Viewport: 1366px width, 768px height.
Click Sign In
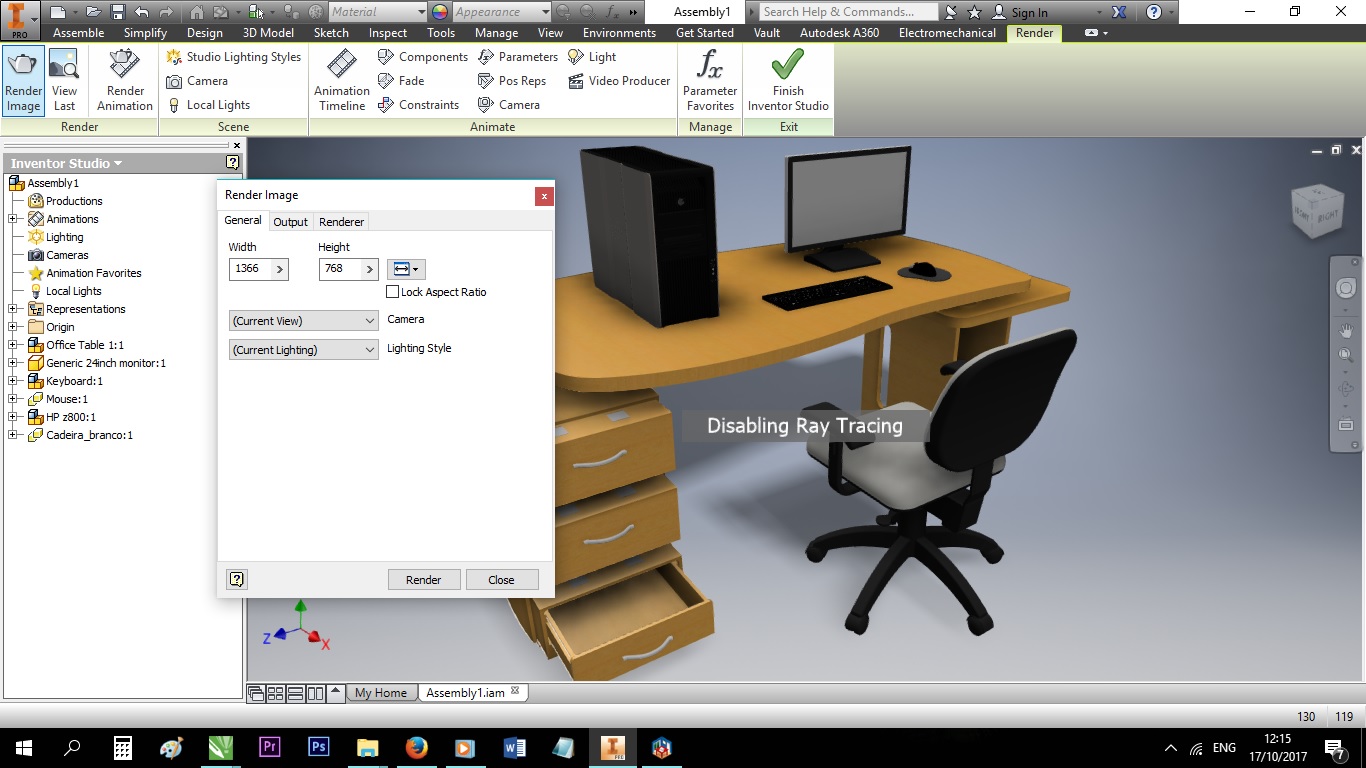(1021, 12)
